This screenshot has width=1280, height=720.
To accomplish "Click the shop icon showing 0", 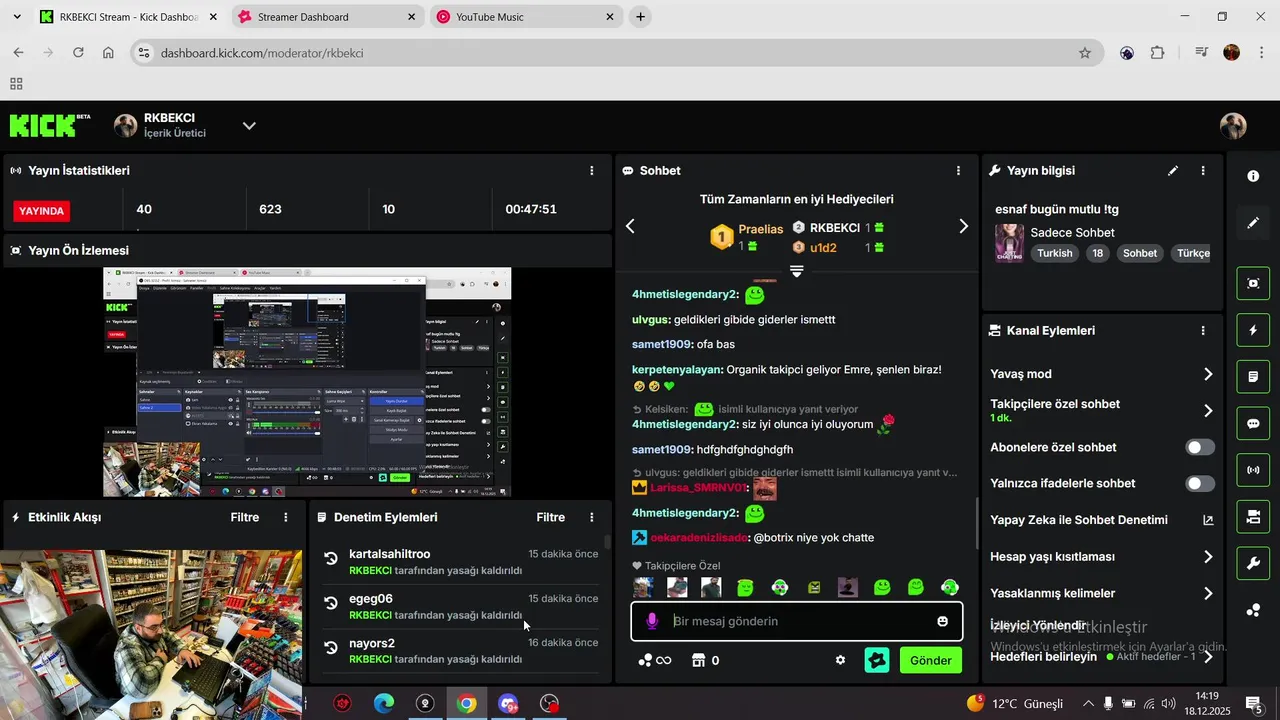I will pos(705,660).
